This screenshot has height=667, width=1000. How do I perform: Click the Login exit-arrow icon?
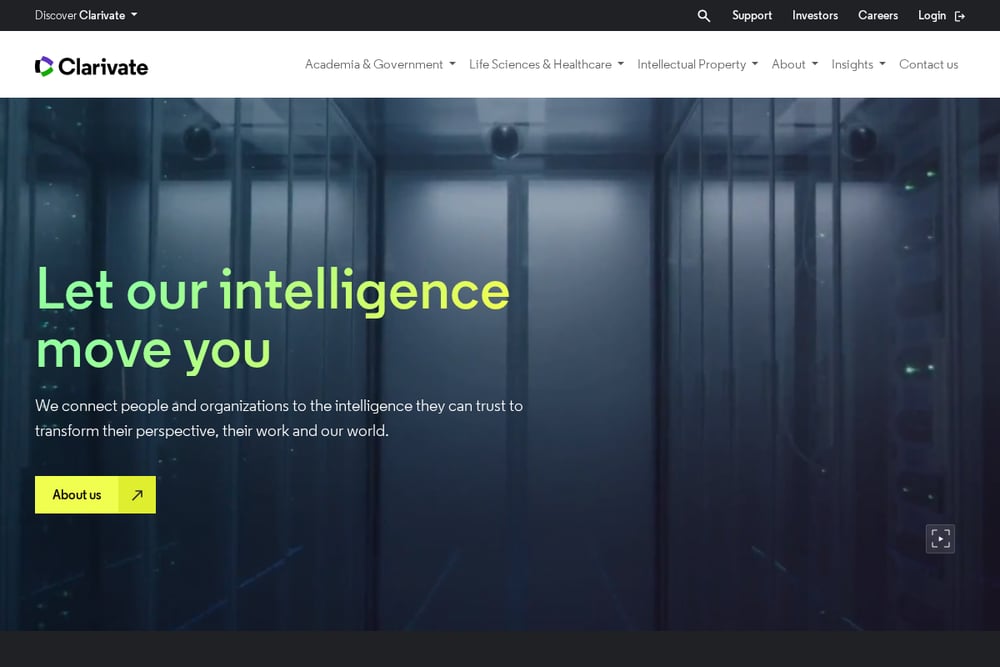959,16
